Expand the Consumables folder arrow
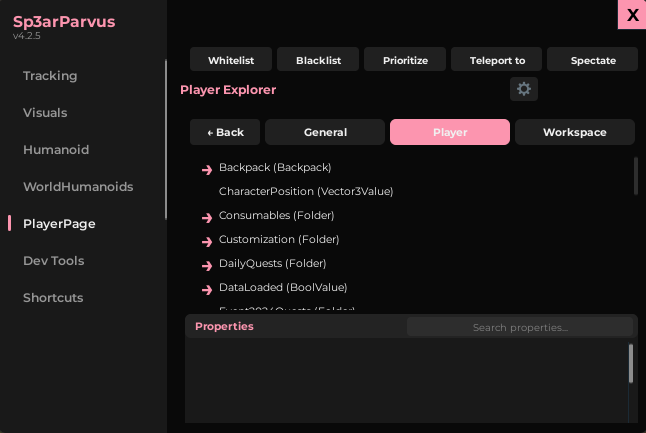 coord(207,218)
